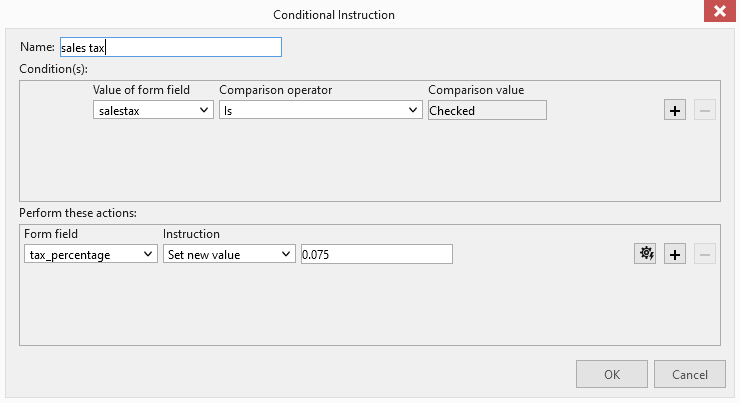Click the 'Comparison value' column label
Viewport: 740px width, 403px height.
tap(476, 90)
